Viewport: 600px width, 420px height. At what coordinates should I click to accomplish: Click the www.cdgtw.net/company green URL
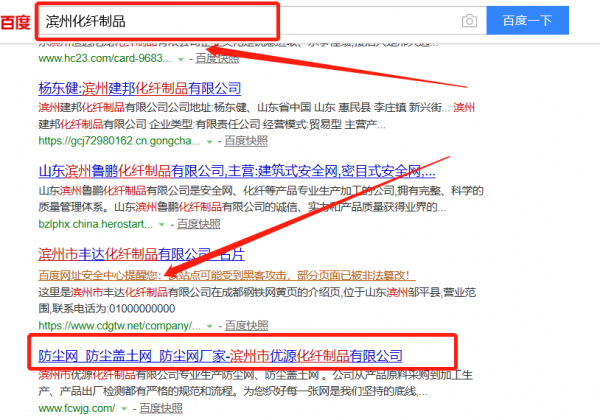[x=122, y=325]
